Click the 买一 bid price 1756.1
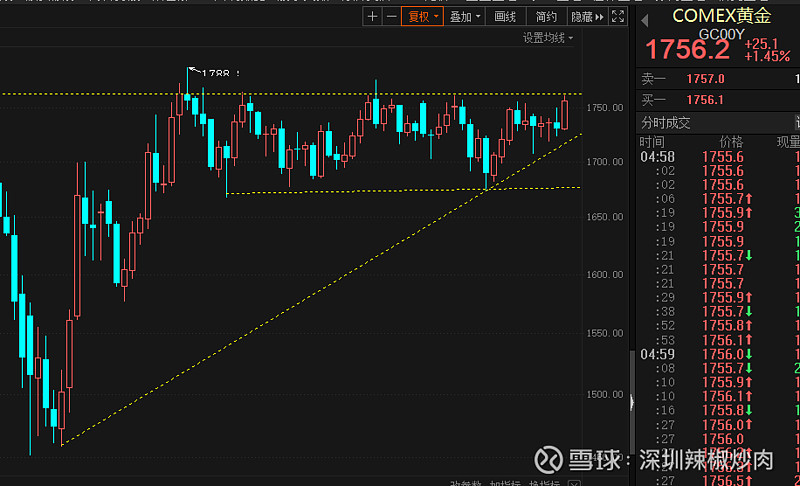The image size is (800, 486). point(705,100)
